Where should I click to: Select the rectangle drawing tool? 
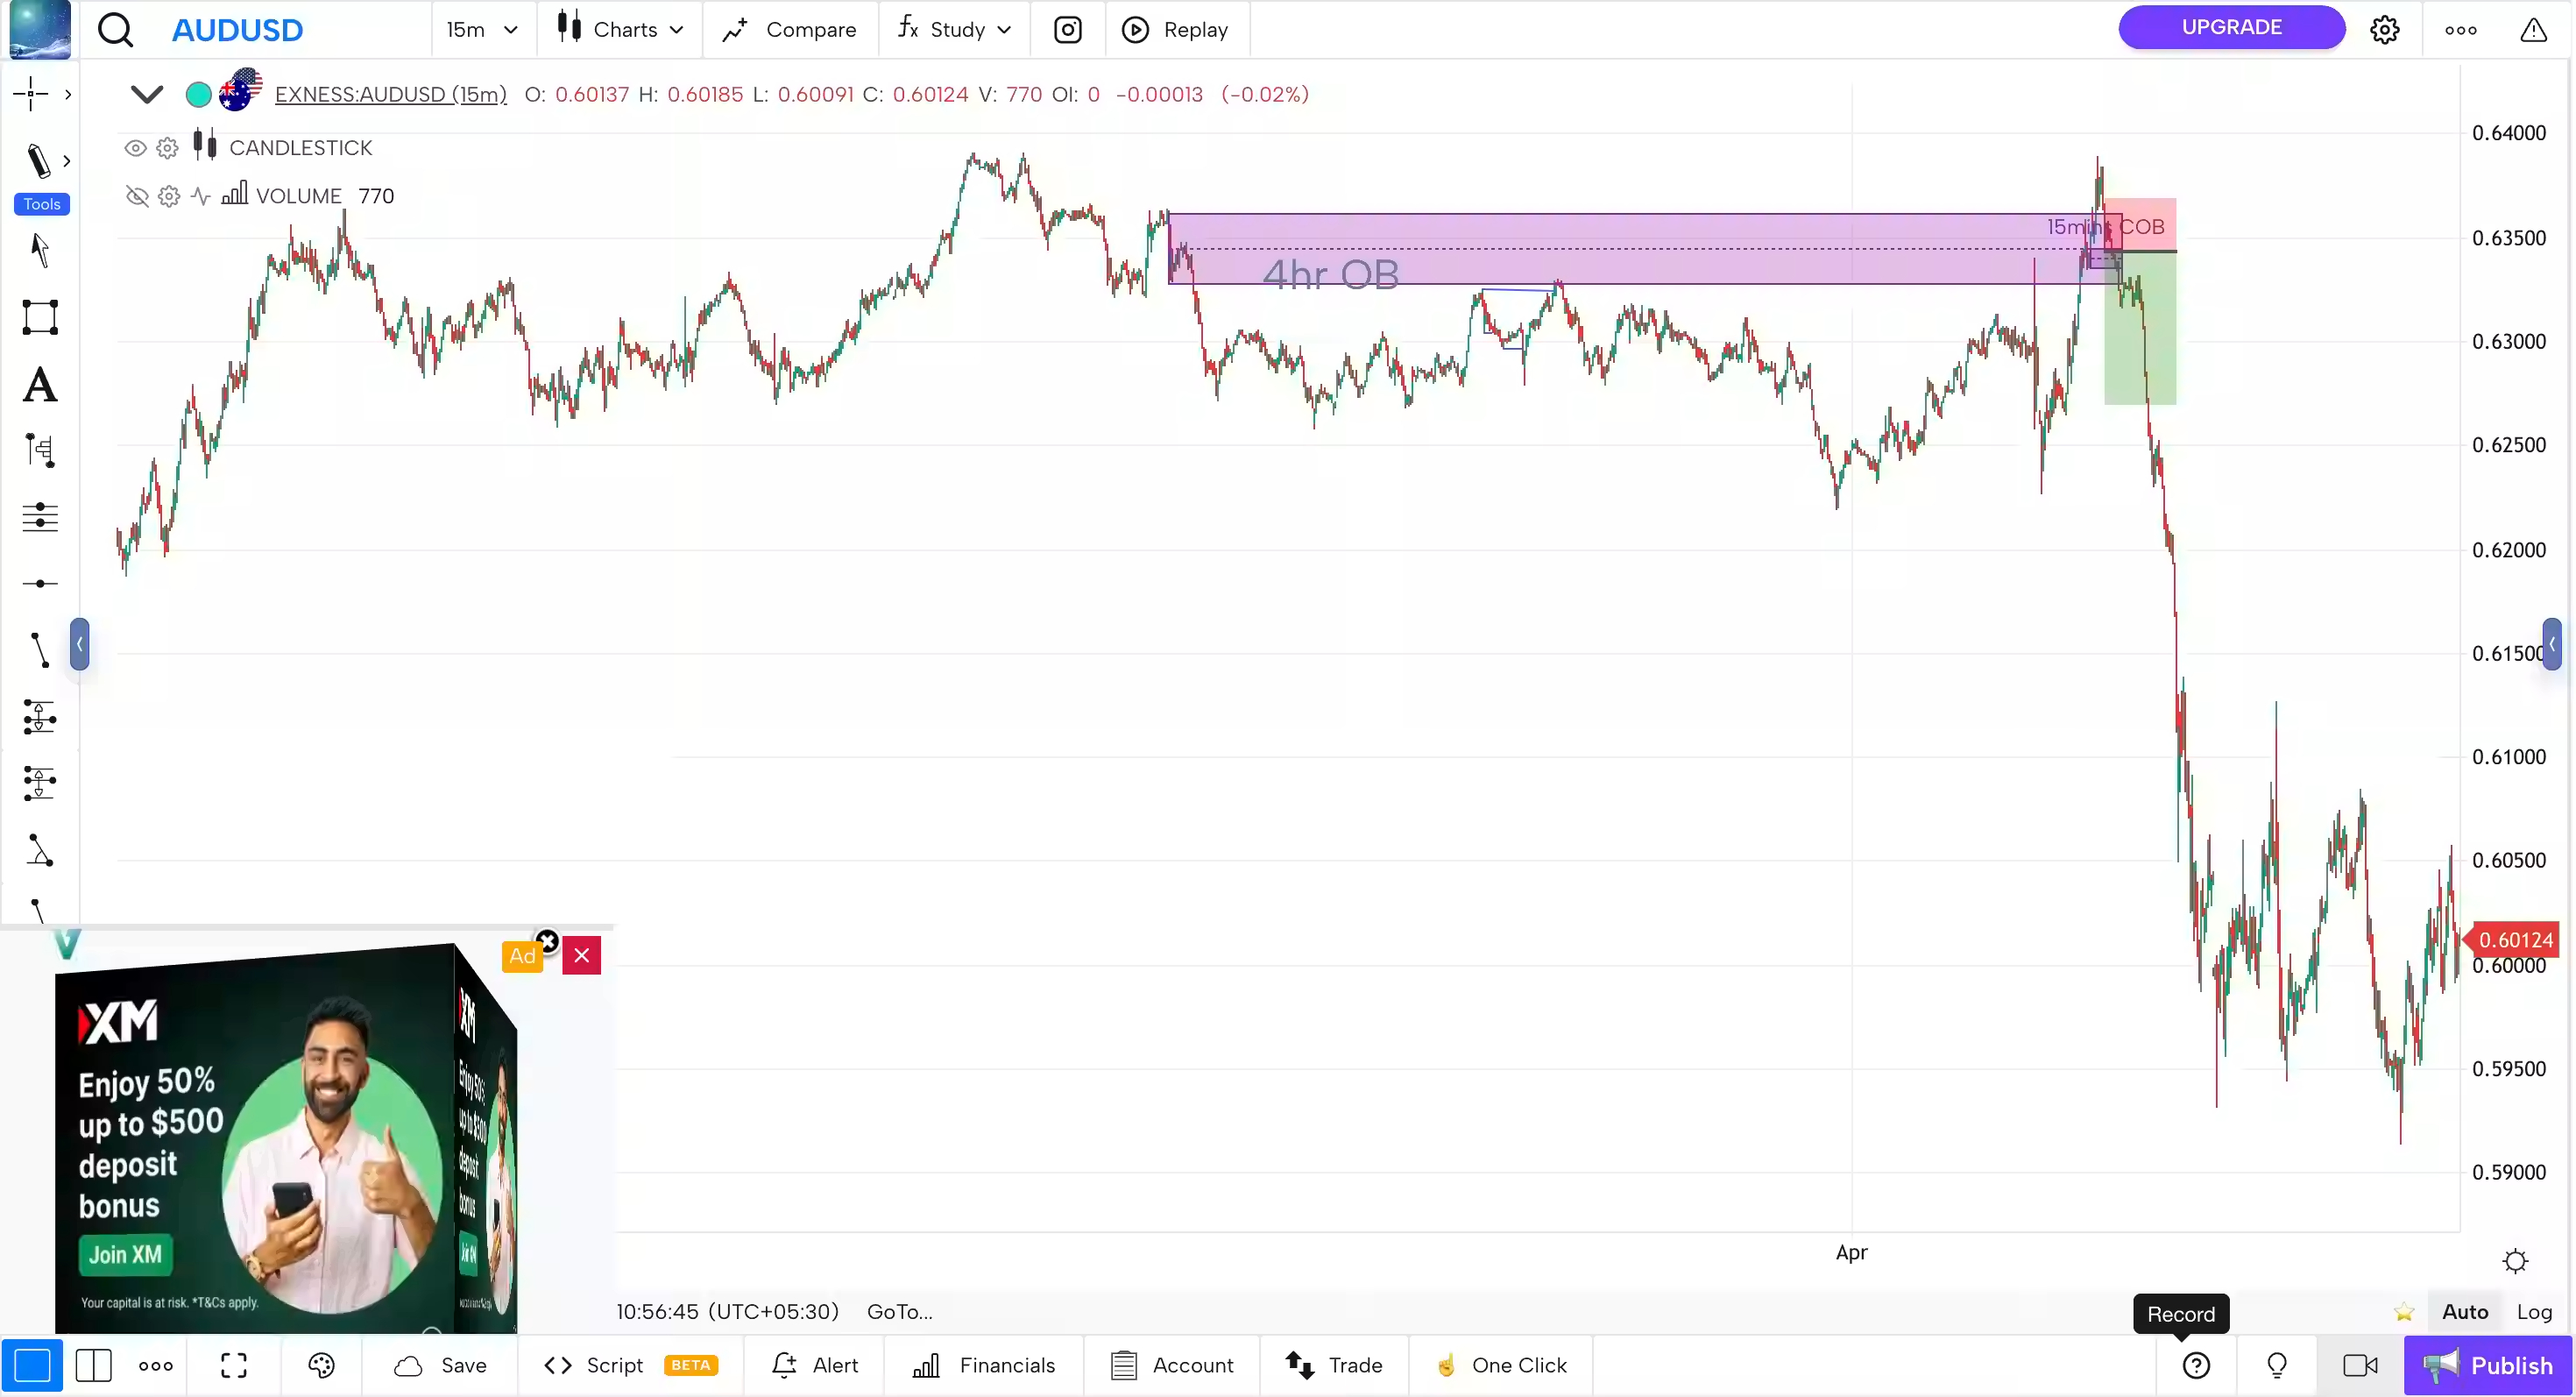[x=40, y=318]
